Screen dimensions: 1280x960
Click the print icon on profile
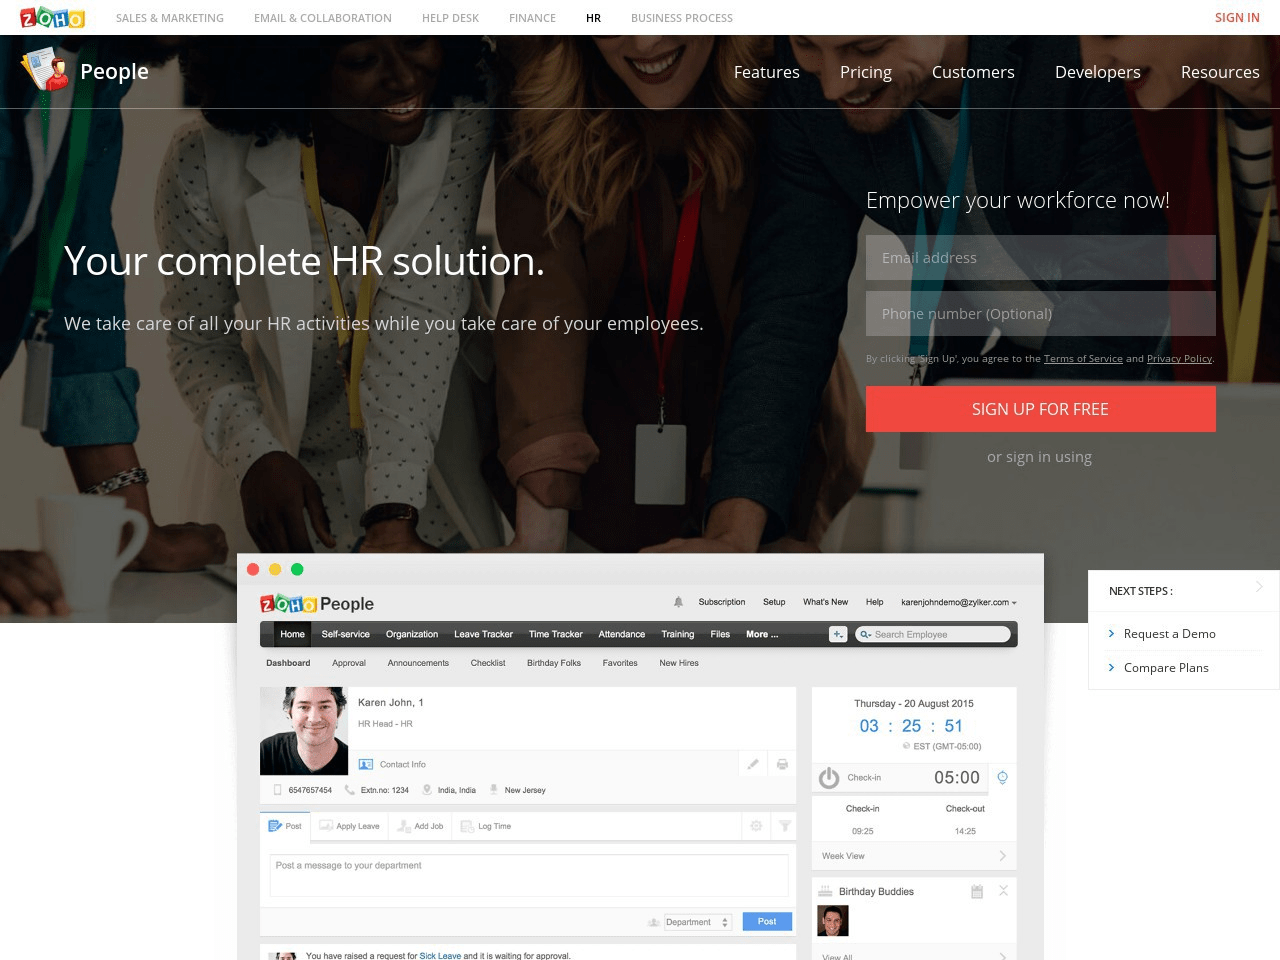click(x=782, y=764)
